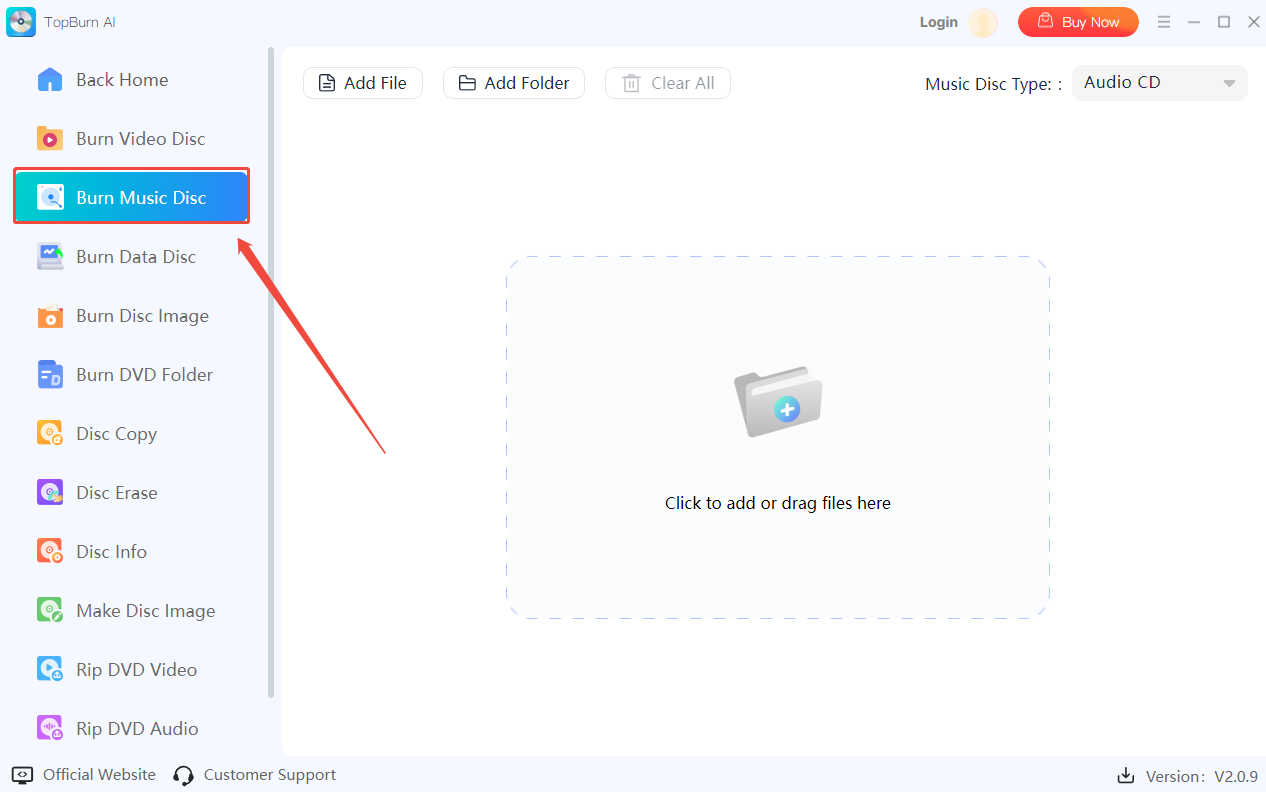Click the Burn DVD Folder icon

pos(50,375)
